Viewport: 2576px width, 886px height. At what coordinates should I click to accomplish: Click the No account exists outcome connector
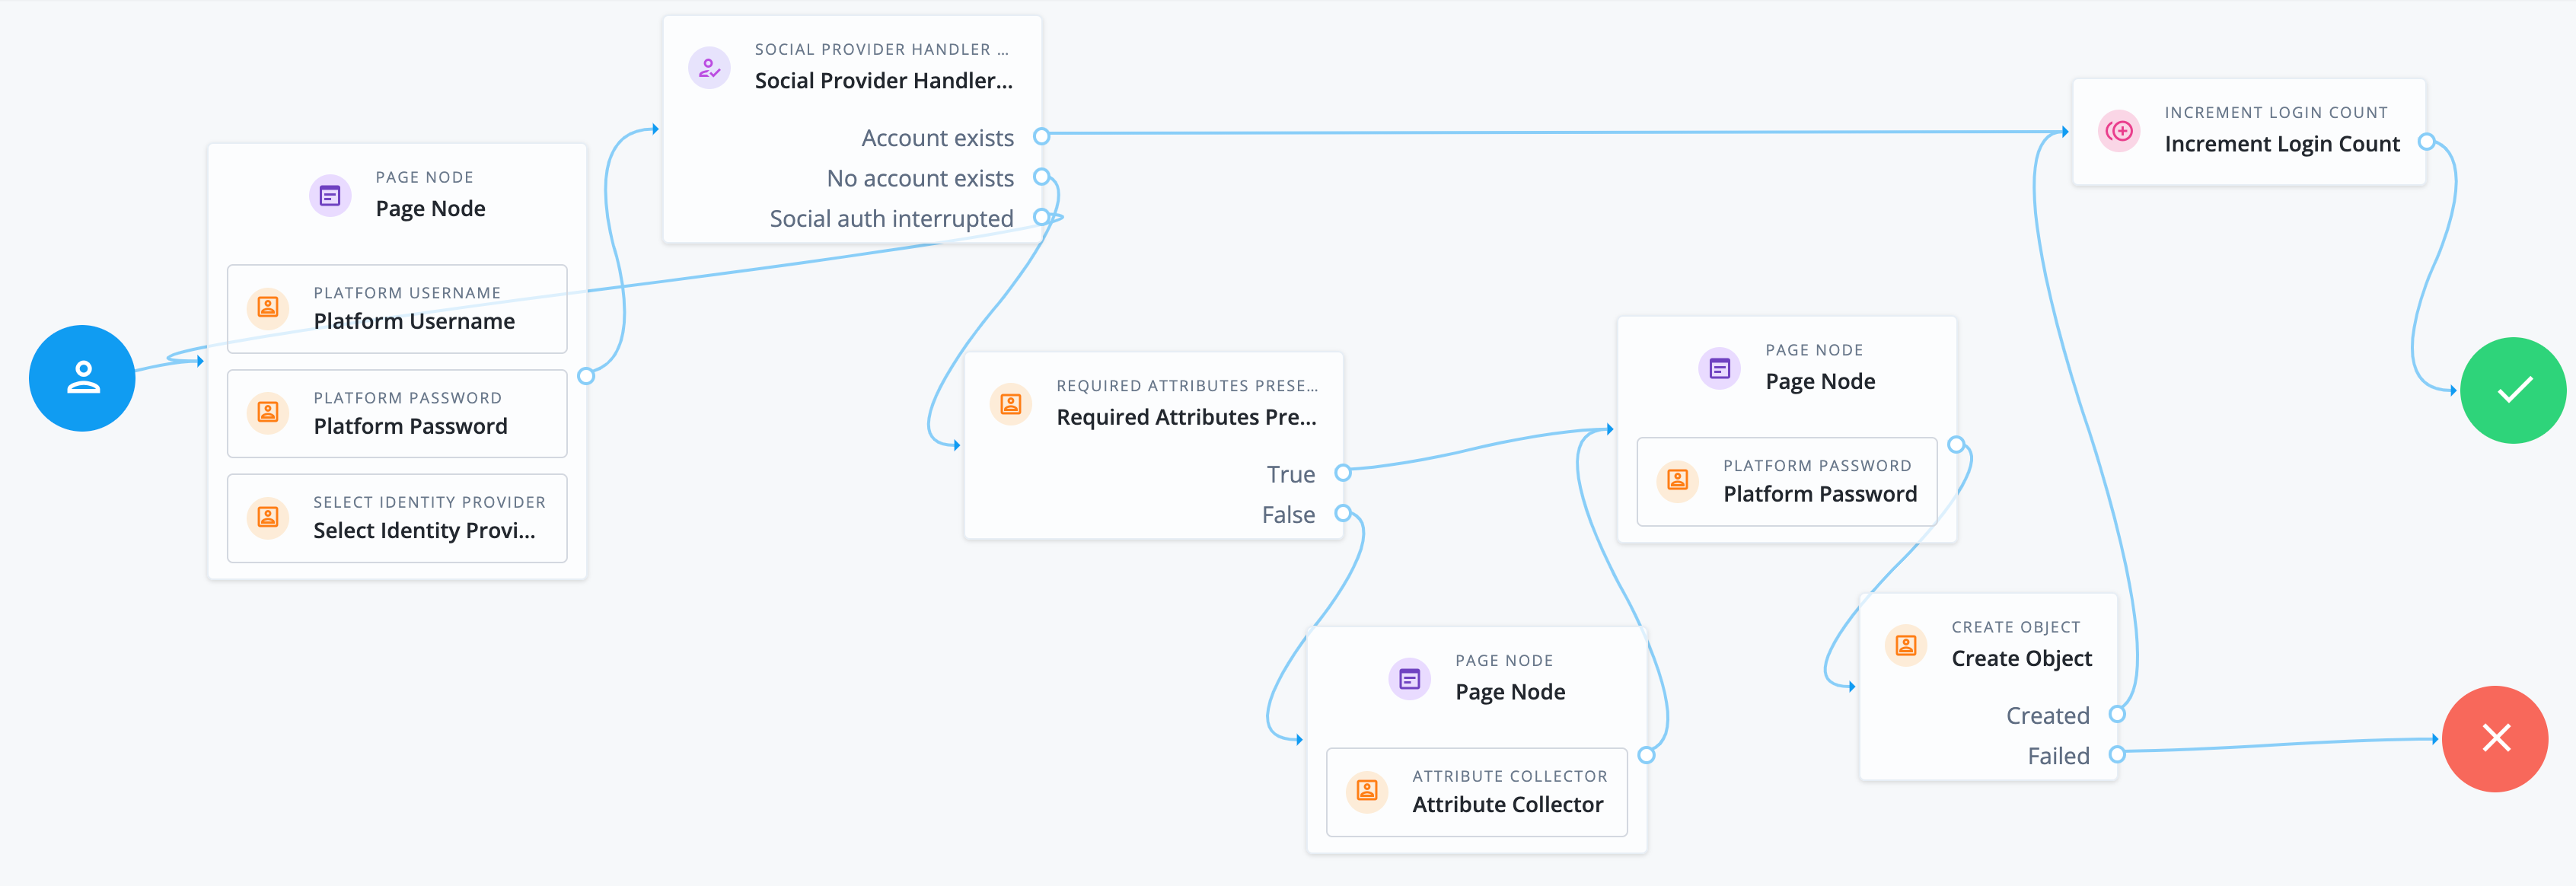click(1041, 176)
